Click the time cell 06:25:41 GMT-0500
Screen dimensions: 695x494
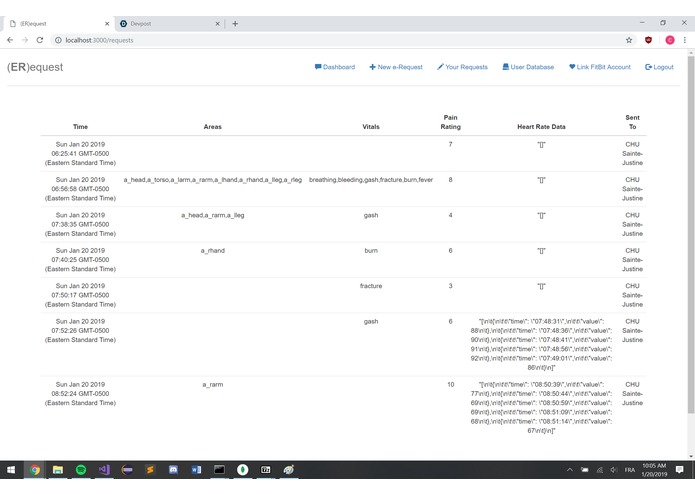pyautogui.click(x=80, y=153)
